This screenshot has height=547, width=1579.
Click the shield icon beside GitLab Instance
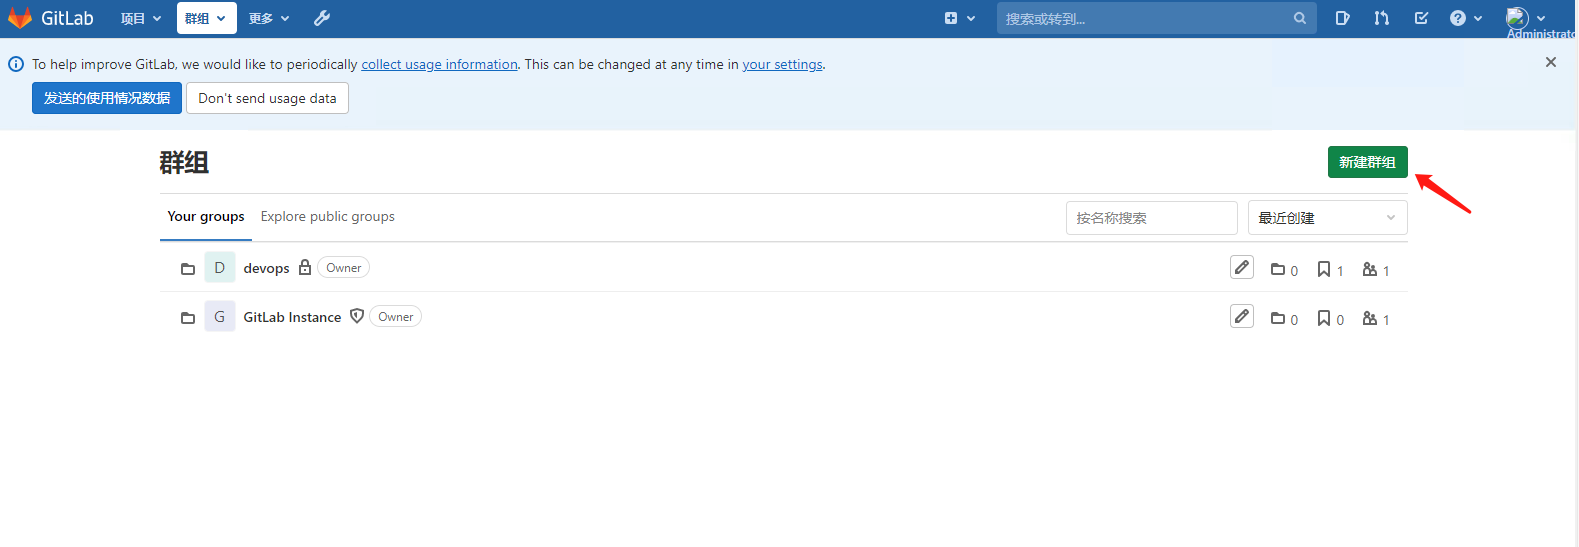(x=357, y=316)
